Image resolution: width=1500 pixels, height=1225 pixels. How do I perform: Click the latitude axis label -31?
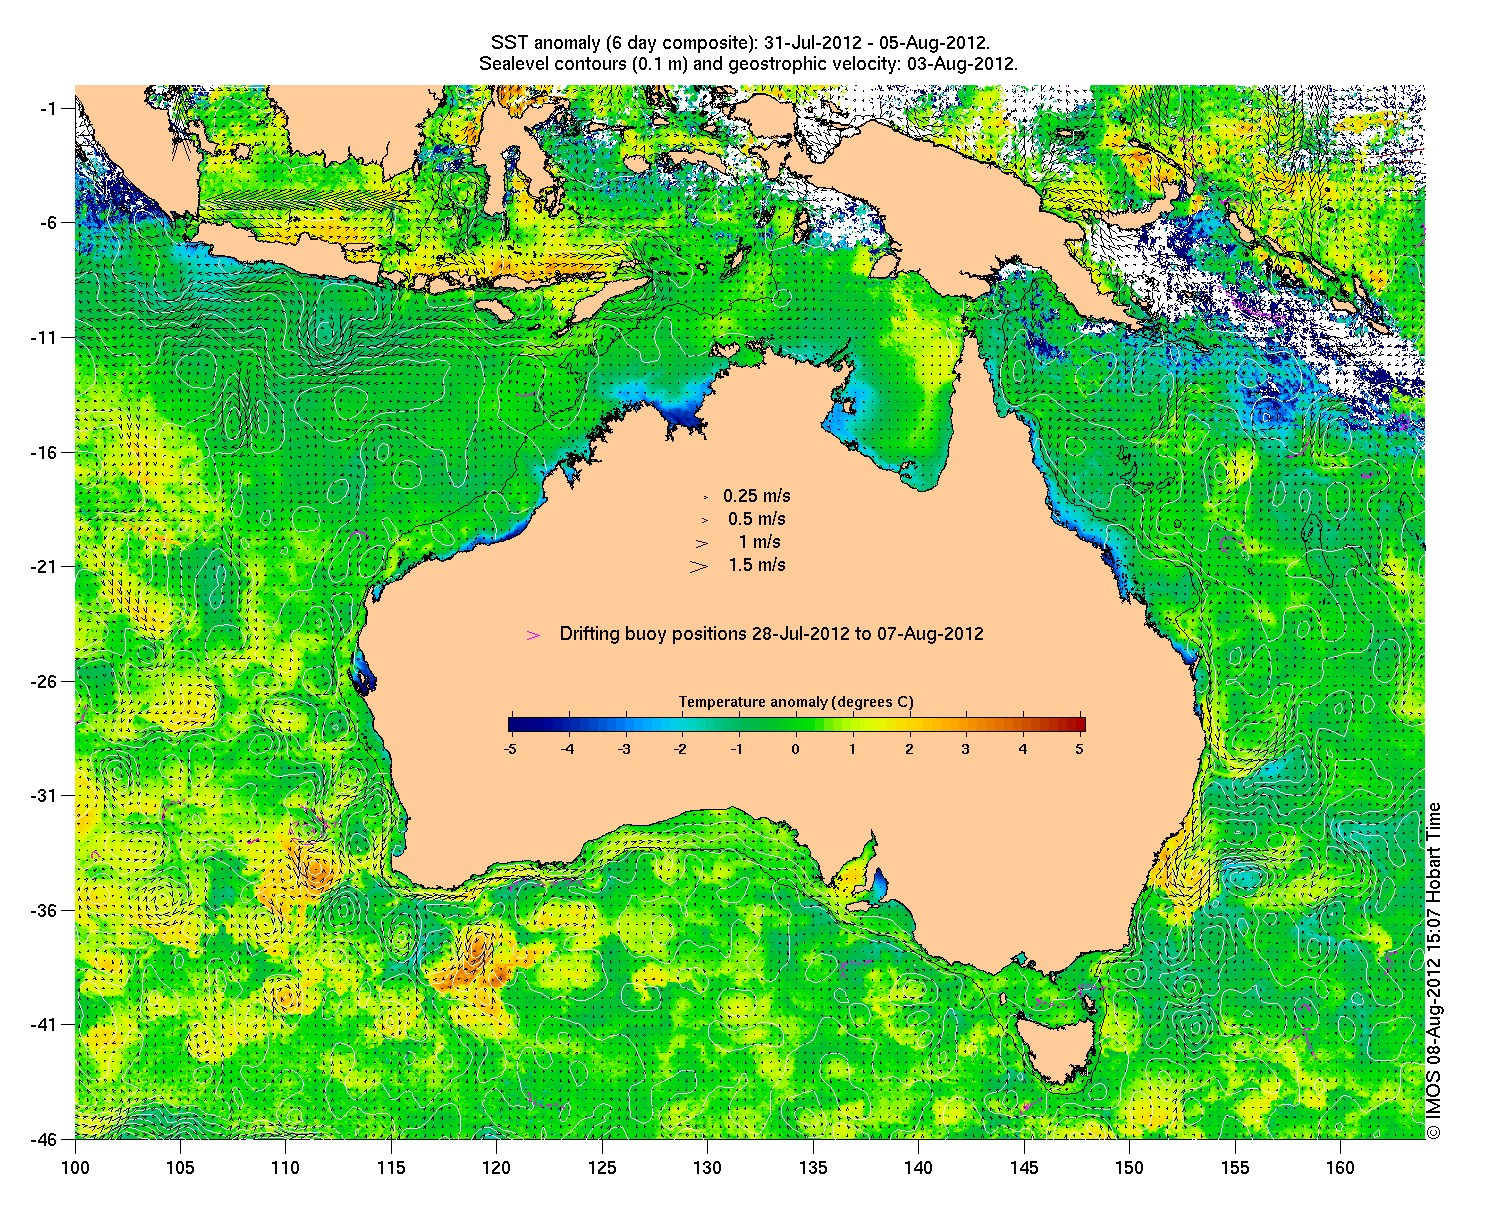tap(46, 796)
